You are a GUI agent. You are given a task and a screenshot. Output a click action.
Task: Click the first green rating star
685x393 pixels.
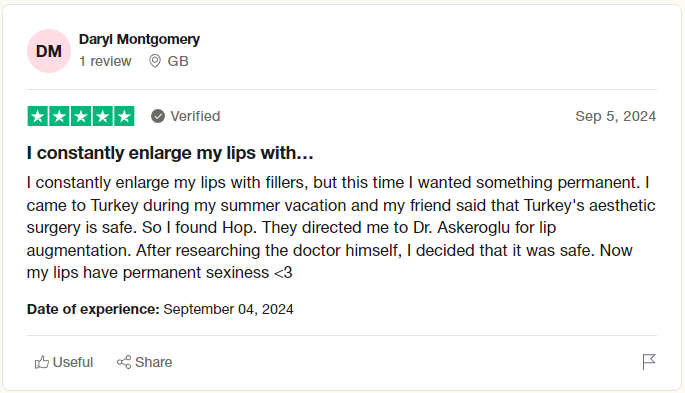[38, 116]
